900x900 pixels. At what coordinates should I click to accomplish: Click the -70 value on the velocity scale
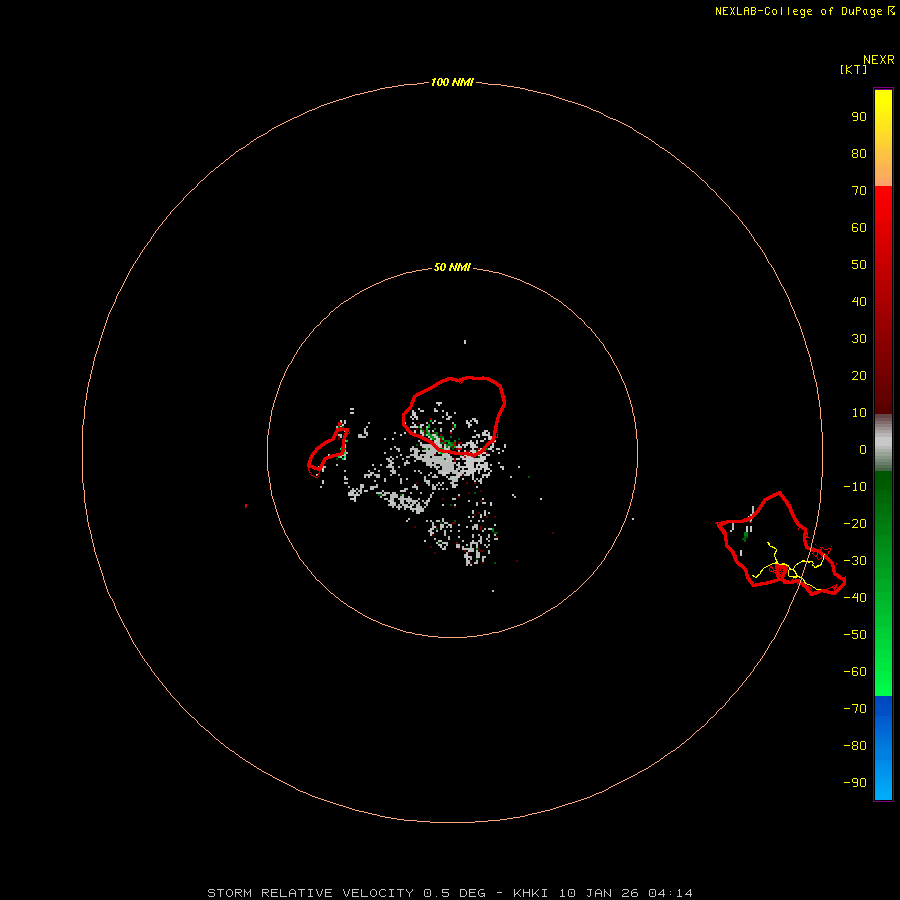tap(855, 709)
